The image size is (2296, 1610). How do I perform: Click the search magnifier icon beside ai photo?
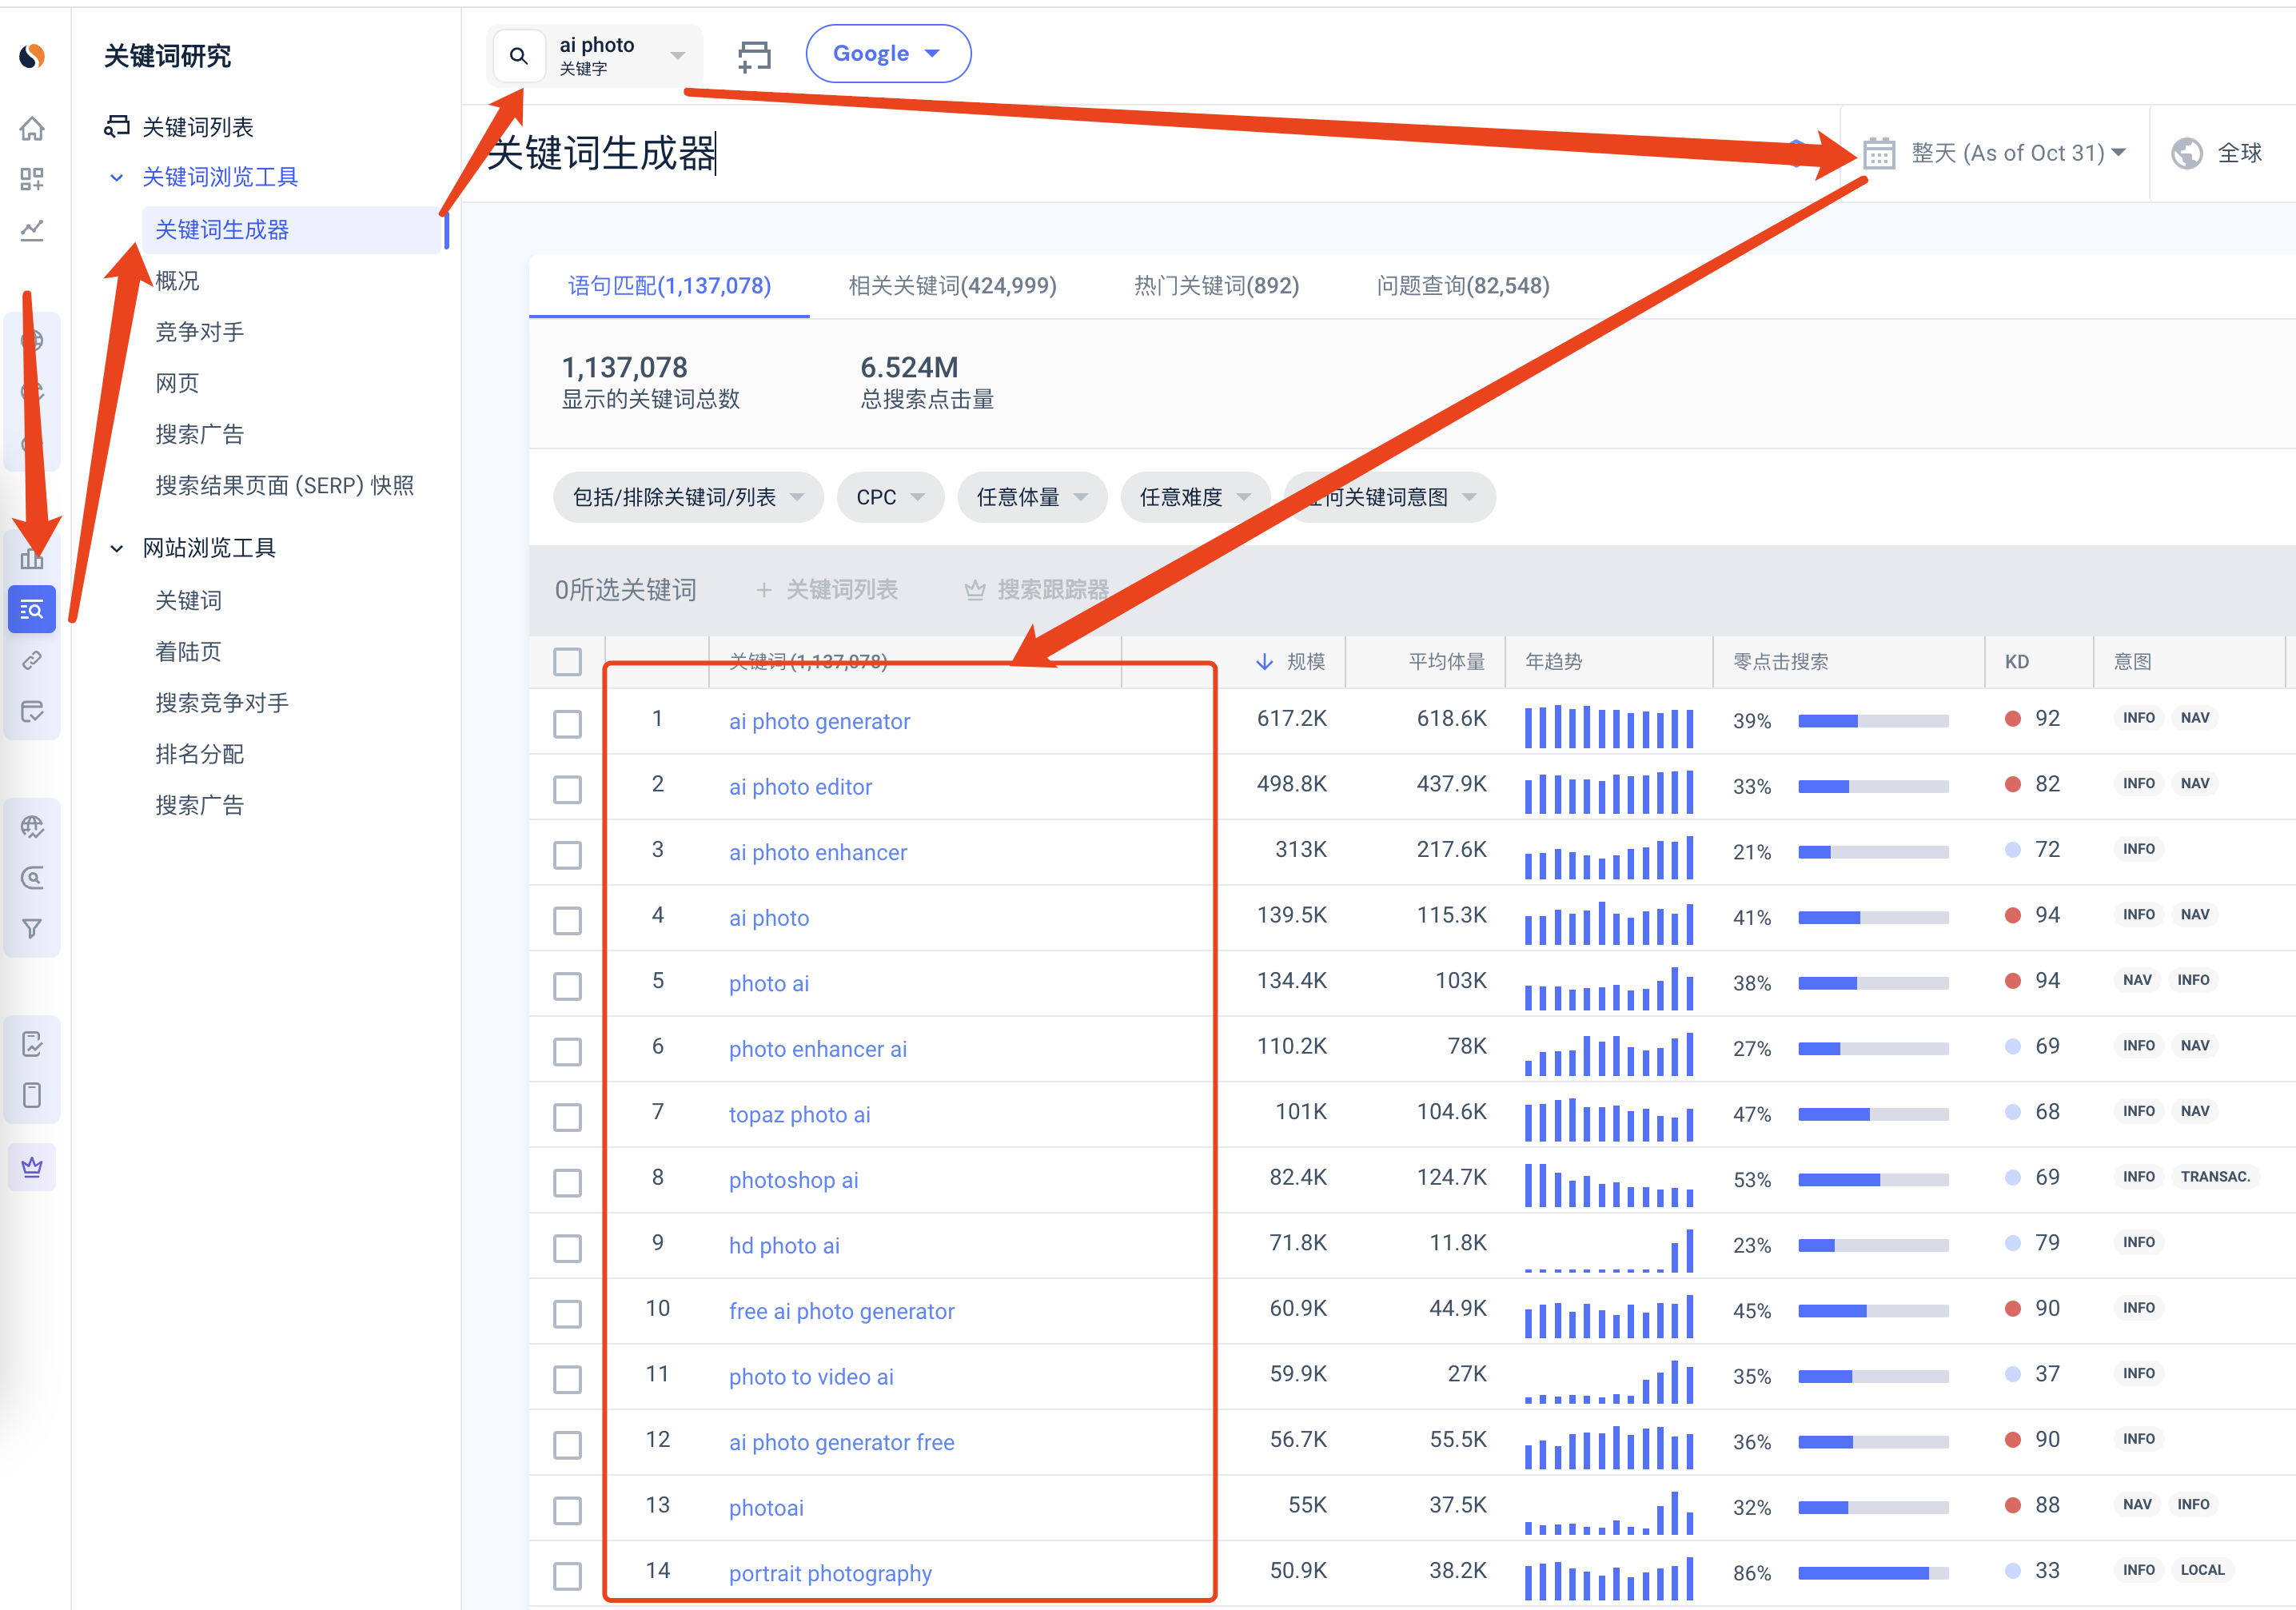[518, 56]
